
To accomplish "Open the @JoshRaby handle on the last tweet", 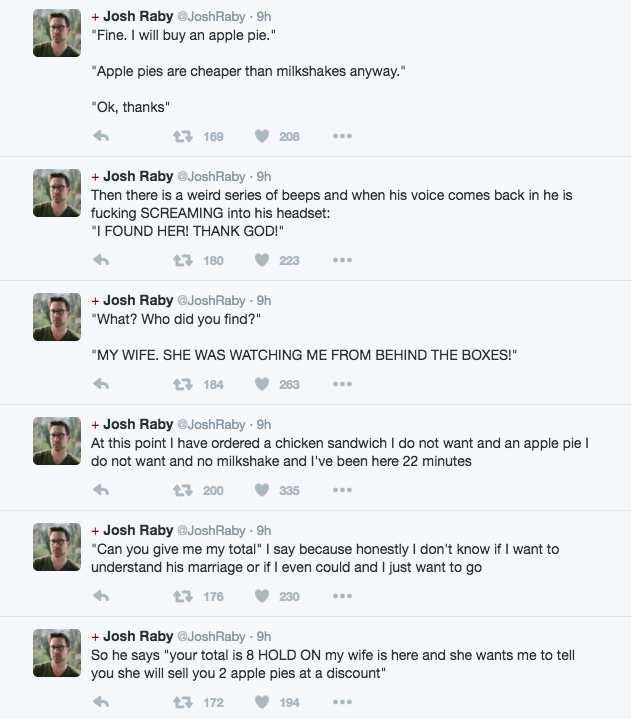I will (x=211, y=636).
